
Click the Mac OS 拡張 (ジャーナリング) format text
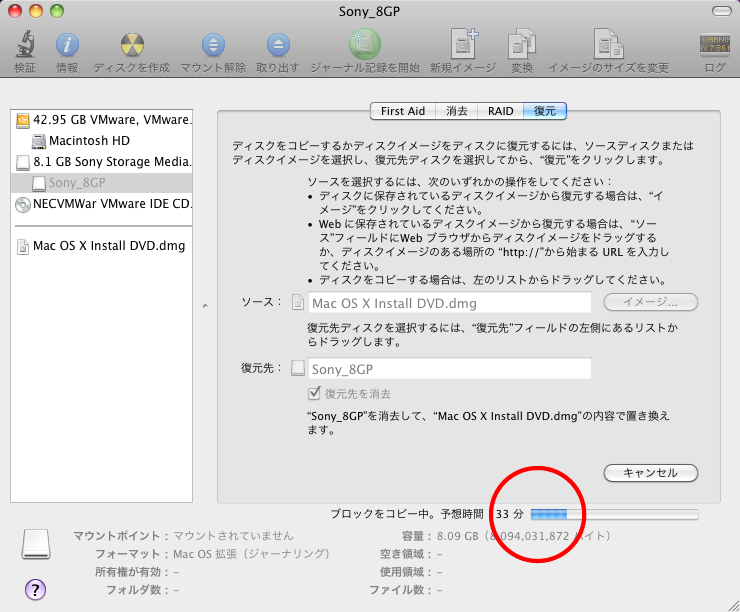point(252,554)
